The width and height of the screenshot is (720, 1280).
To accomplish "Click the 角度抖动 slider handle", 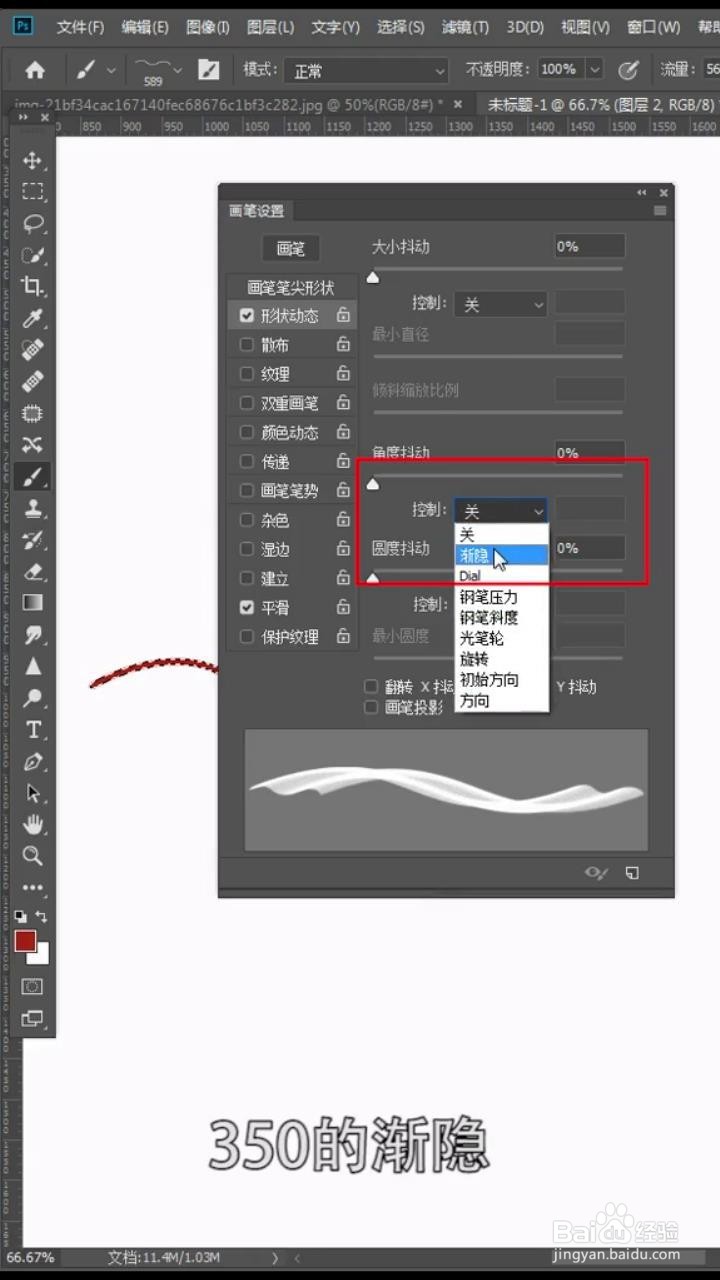I will click(x=373, y=484).
